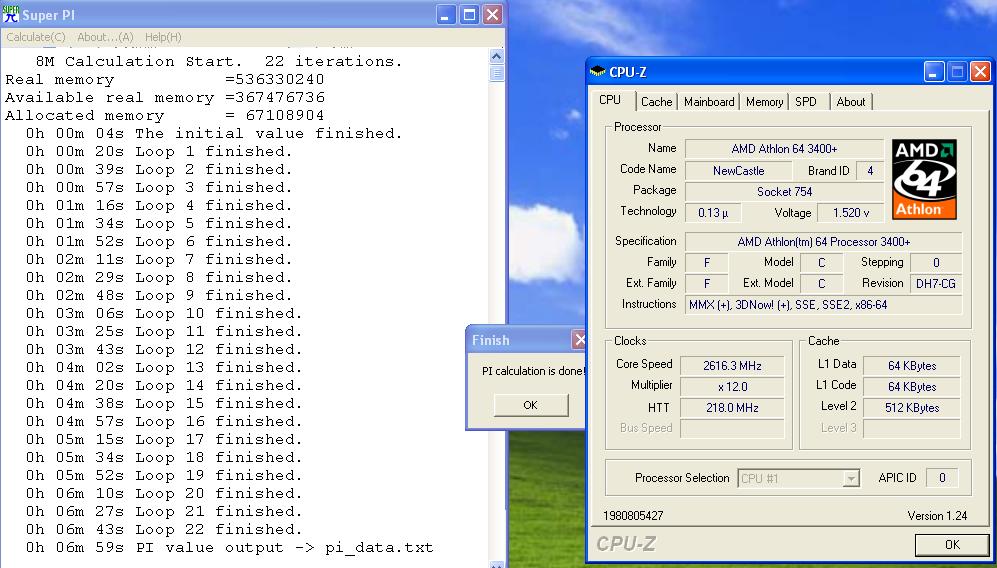
Task: Click the '8M Calculation Start' line
Action: tap(219, 62)
